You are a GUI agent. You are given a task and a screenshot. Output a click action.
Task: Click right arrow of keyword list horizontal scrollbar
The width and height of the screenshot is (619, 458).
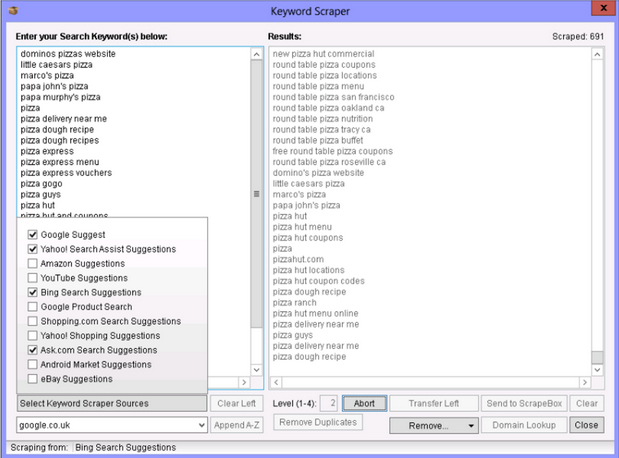244,382
